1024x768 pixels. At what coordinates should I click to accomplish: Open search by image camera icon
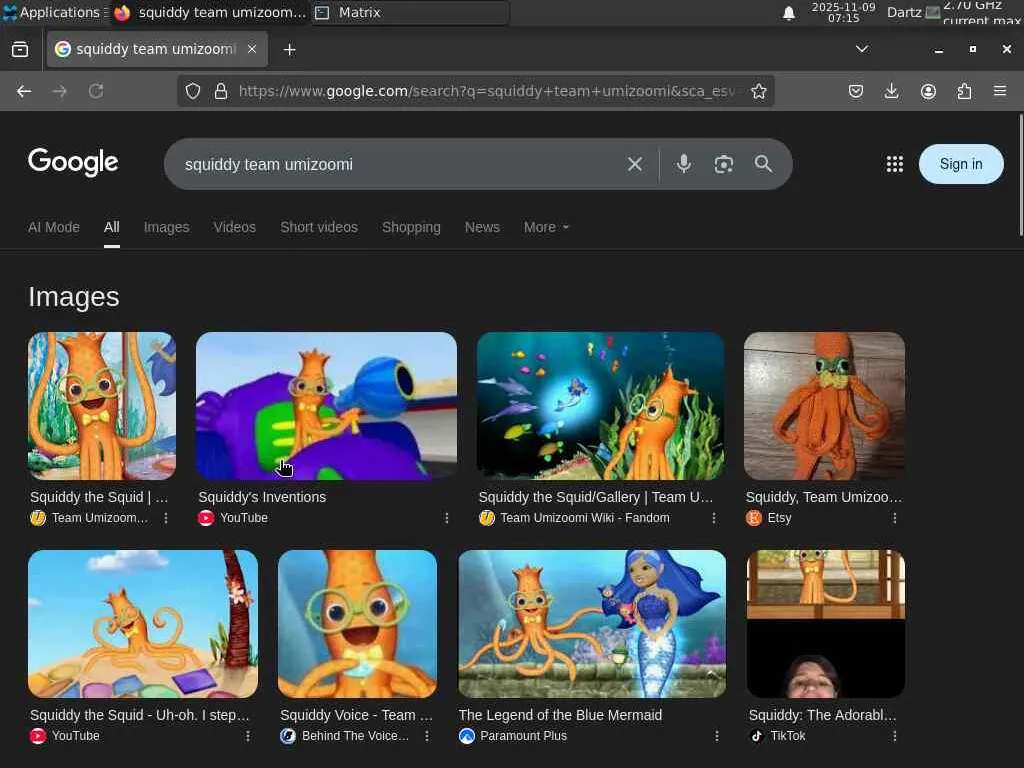pos(724,164)
